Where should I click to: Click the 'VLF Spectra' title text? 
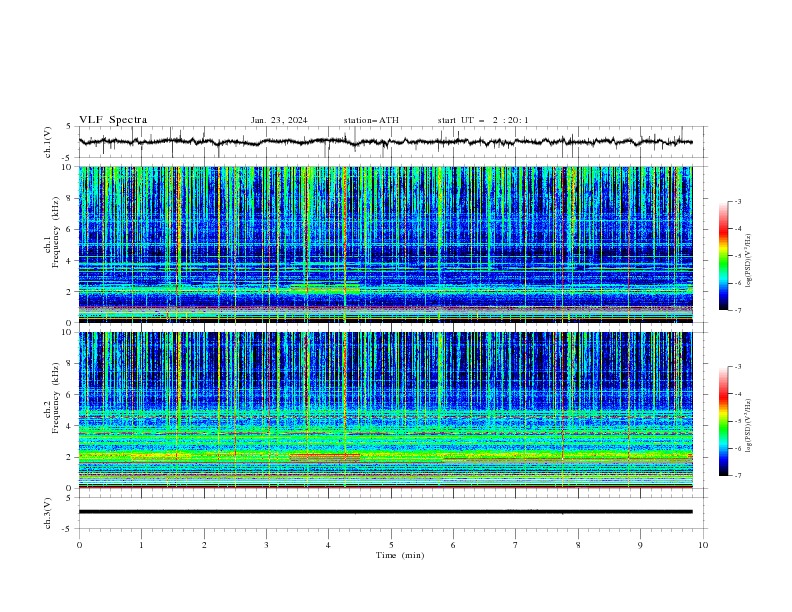pyautogui.click(x=113, y=120)
